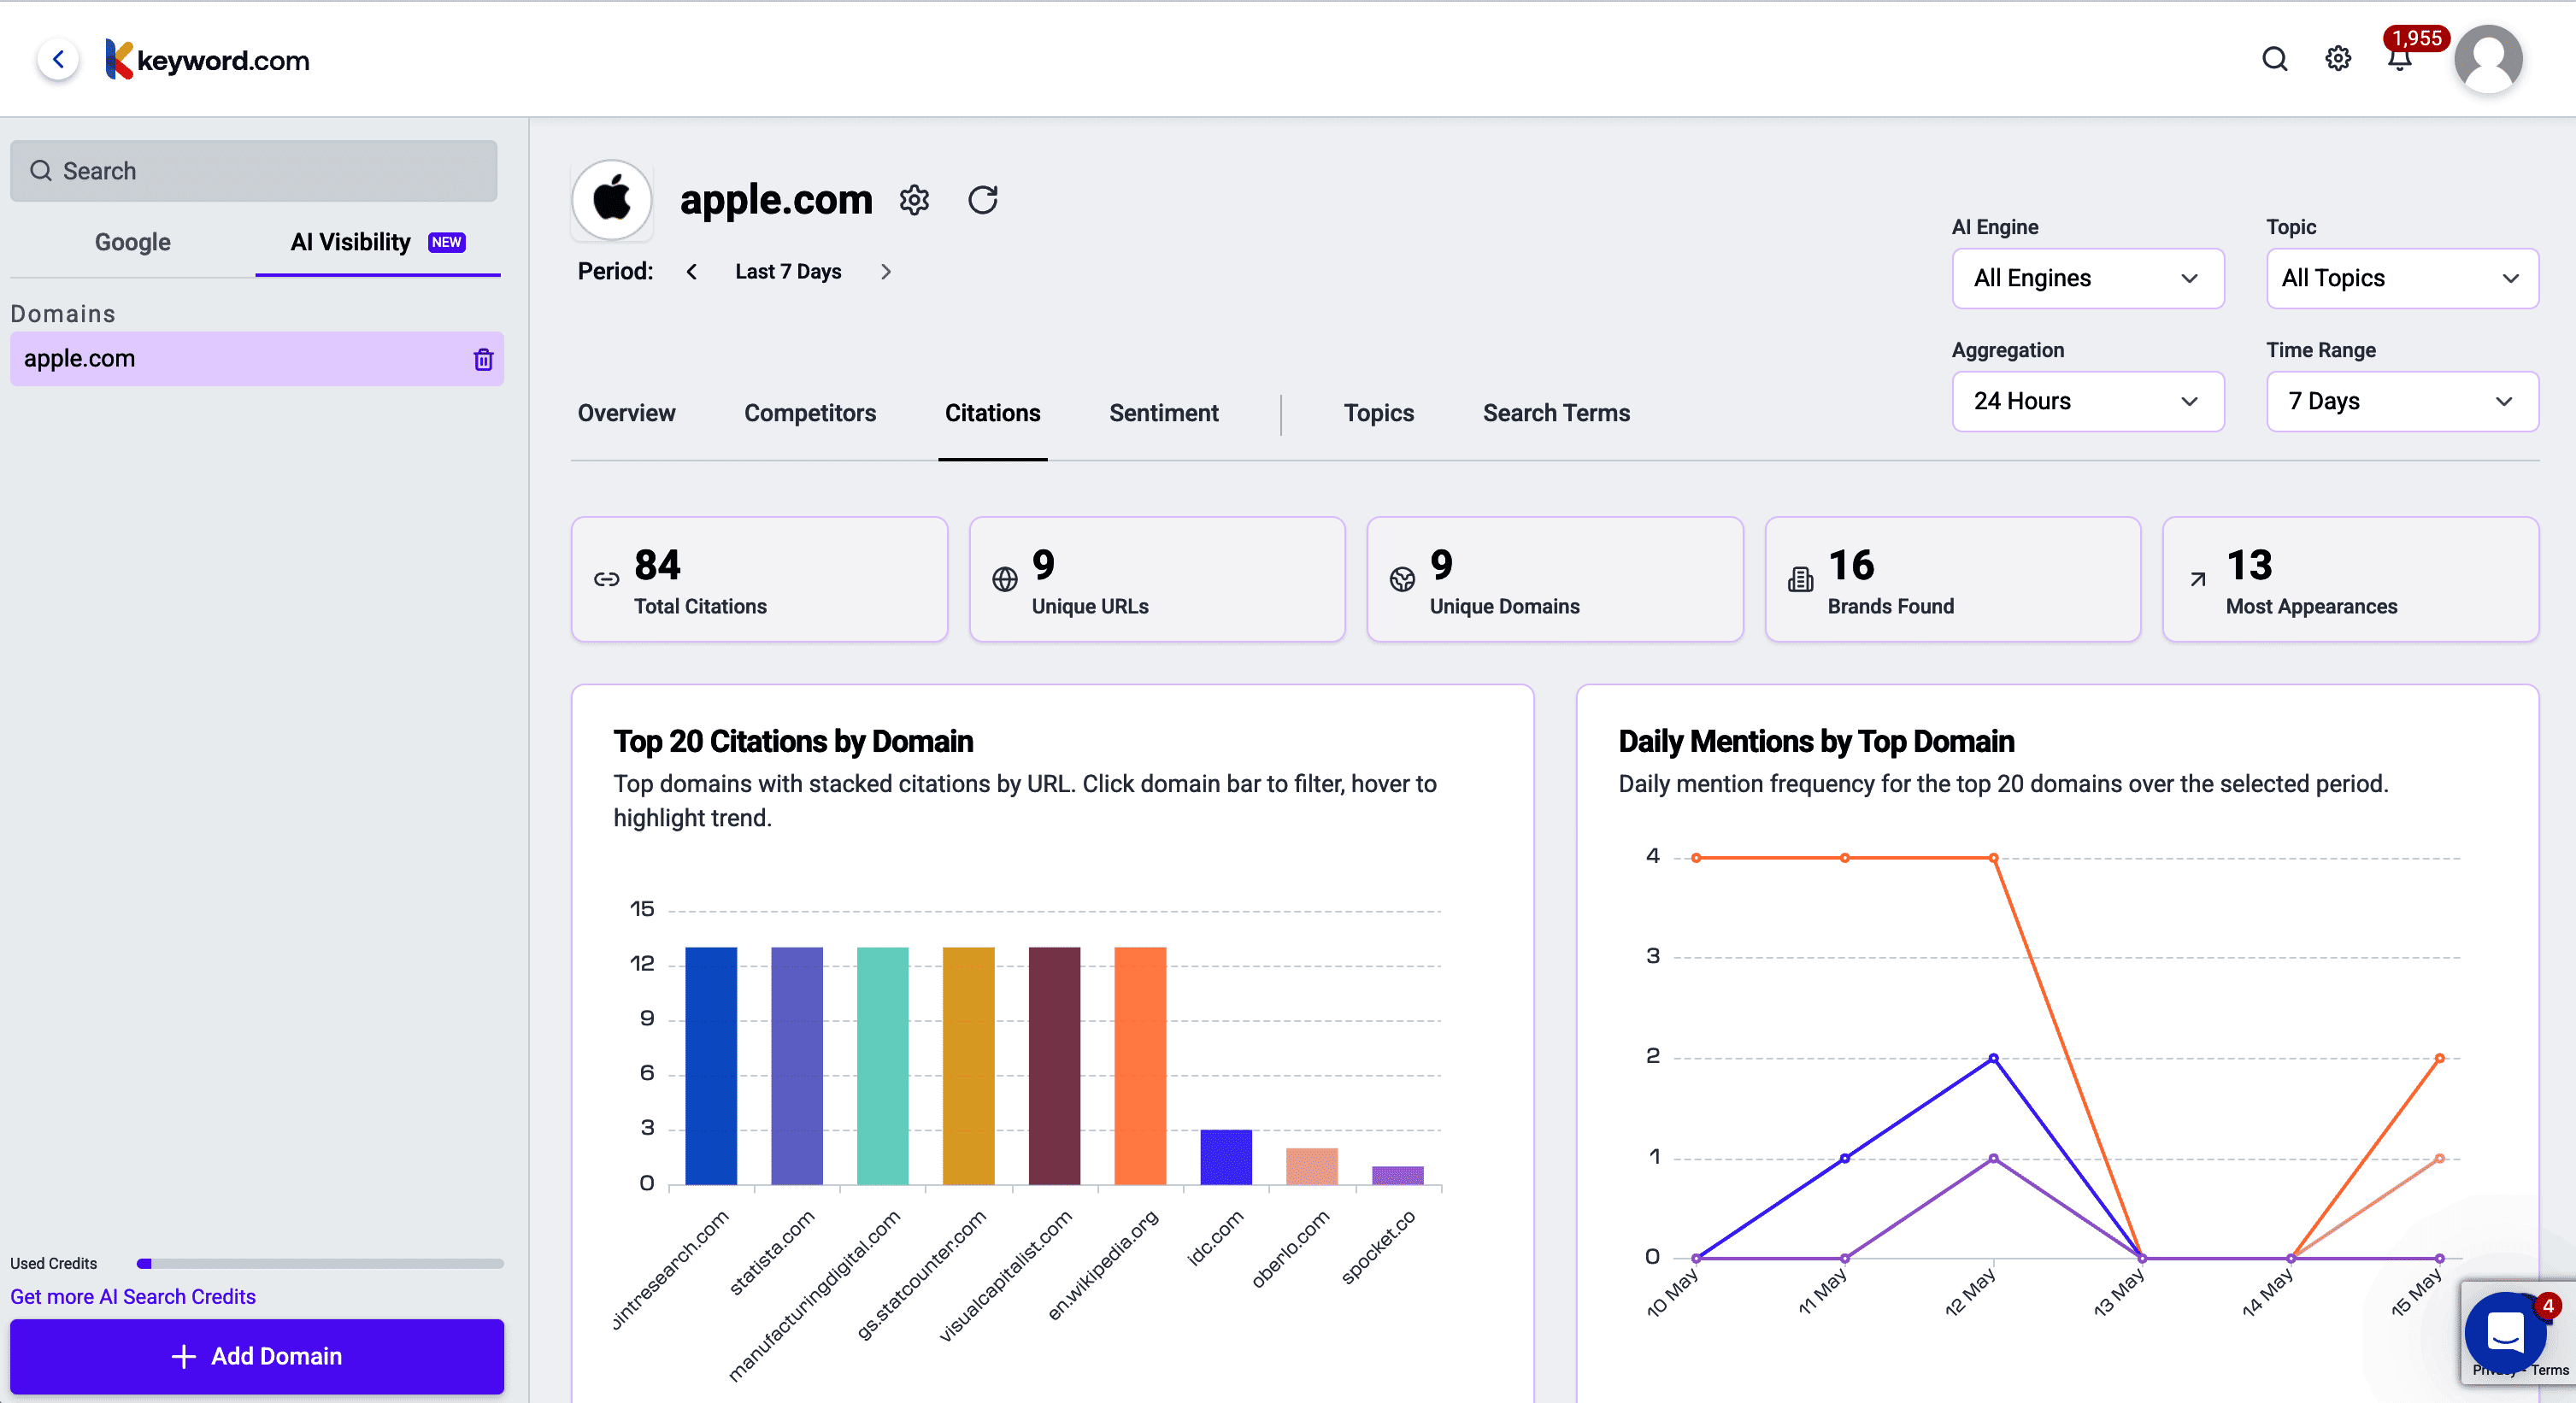The image size is (2576, 1403).
Task: Click the en.wikipedia.org orange bar
Action: pos(1140,1065)
